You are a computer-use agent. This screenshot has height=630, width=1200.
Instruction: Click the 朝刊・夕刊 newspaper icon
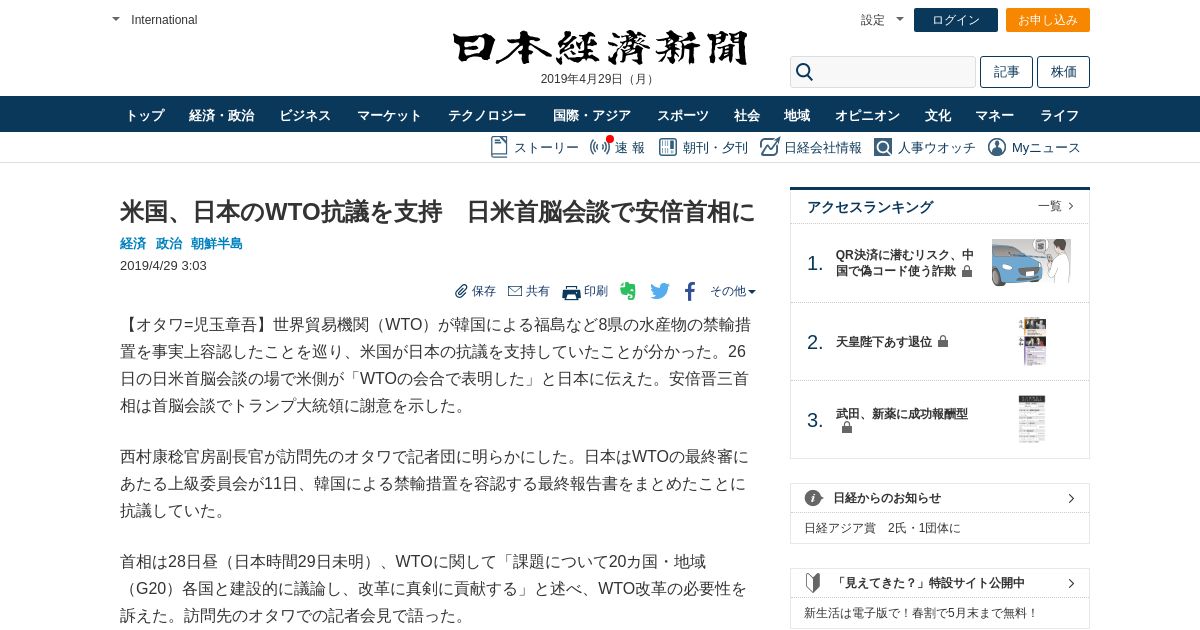(667, 147)
